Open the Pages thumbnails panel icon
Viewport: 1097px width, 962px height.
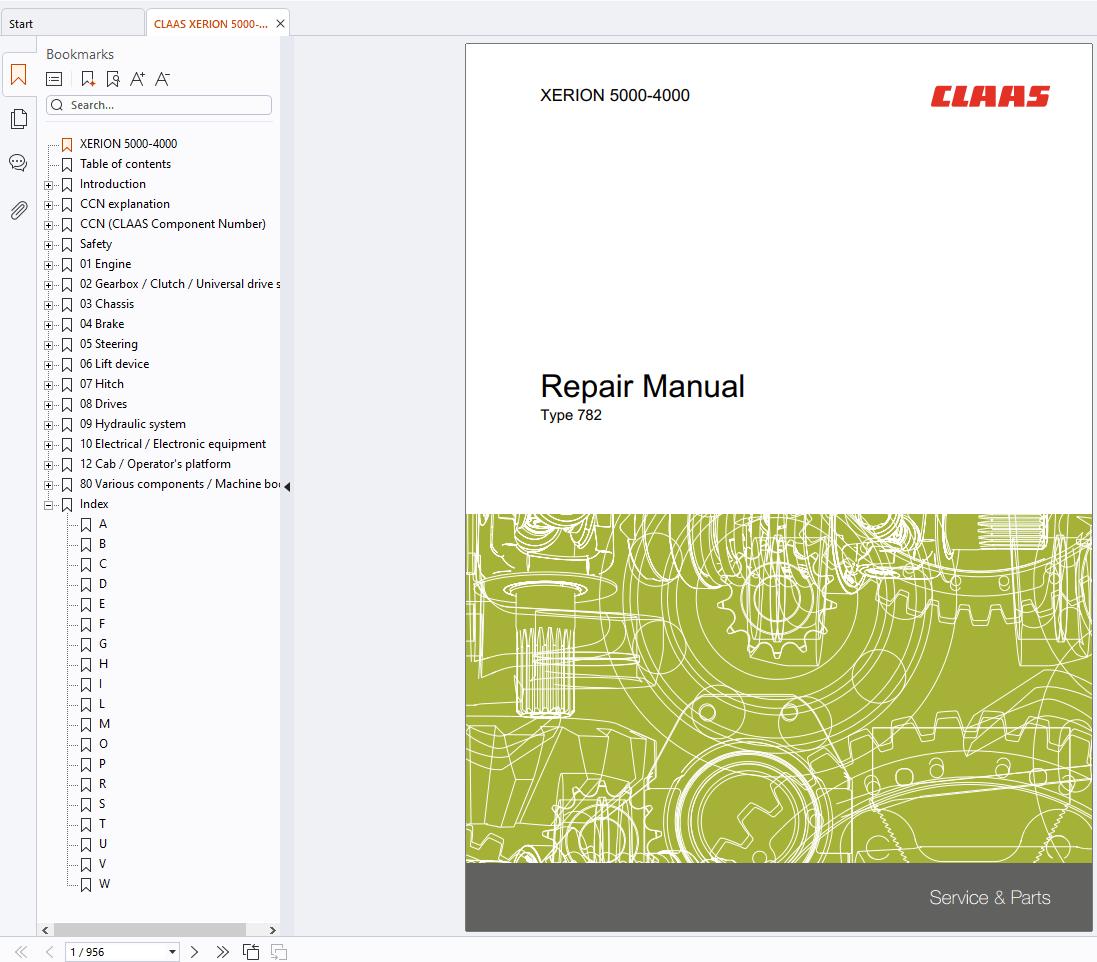point(18,120)
